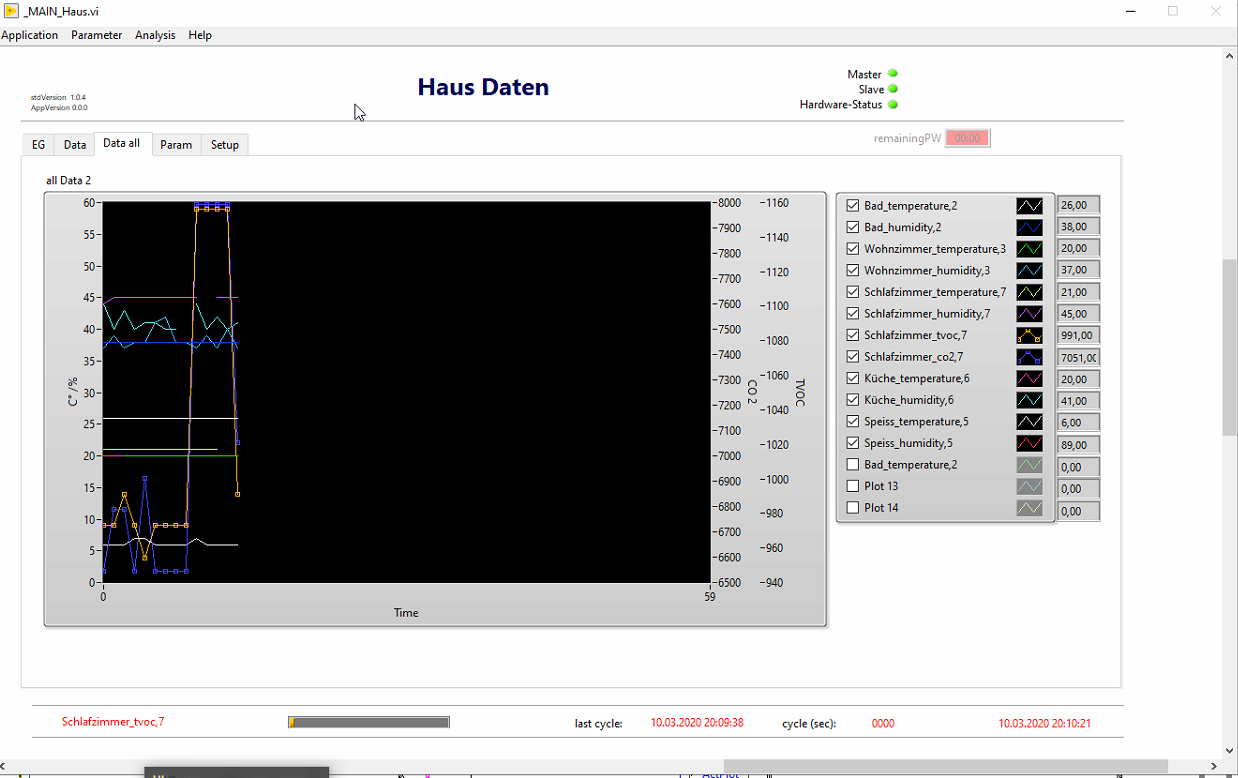Open Speiss_temperature,5 plot style icon
The width and height of the screenshot is (1238, 778).
coord(1029,421)
